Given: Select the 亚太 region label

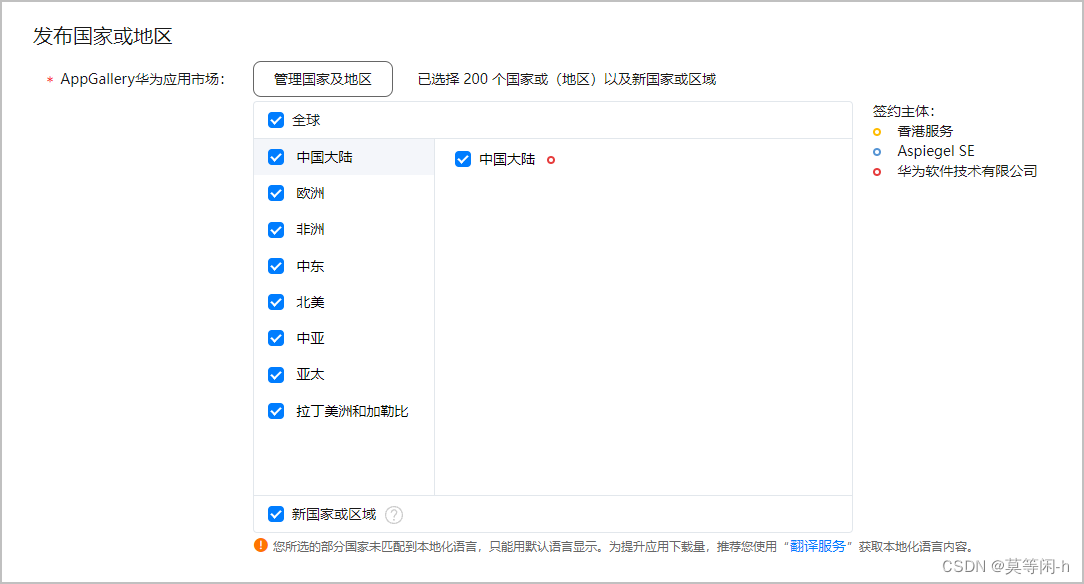Looking at the screenshot, I should tap(310, 375).
